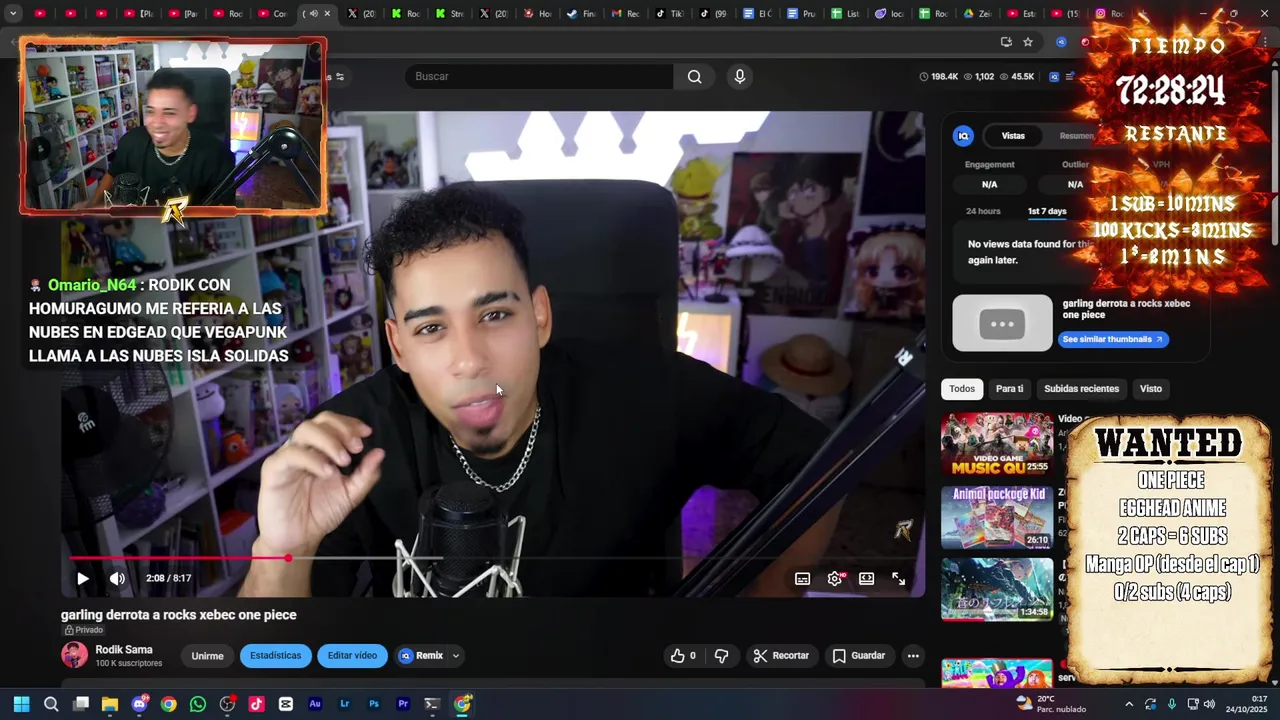Click the install-app icon in address bar
The height and width of the screenshot is (720, 1280).
coord(1005,42)
